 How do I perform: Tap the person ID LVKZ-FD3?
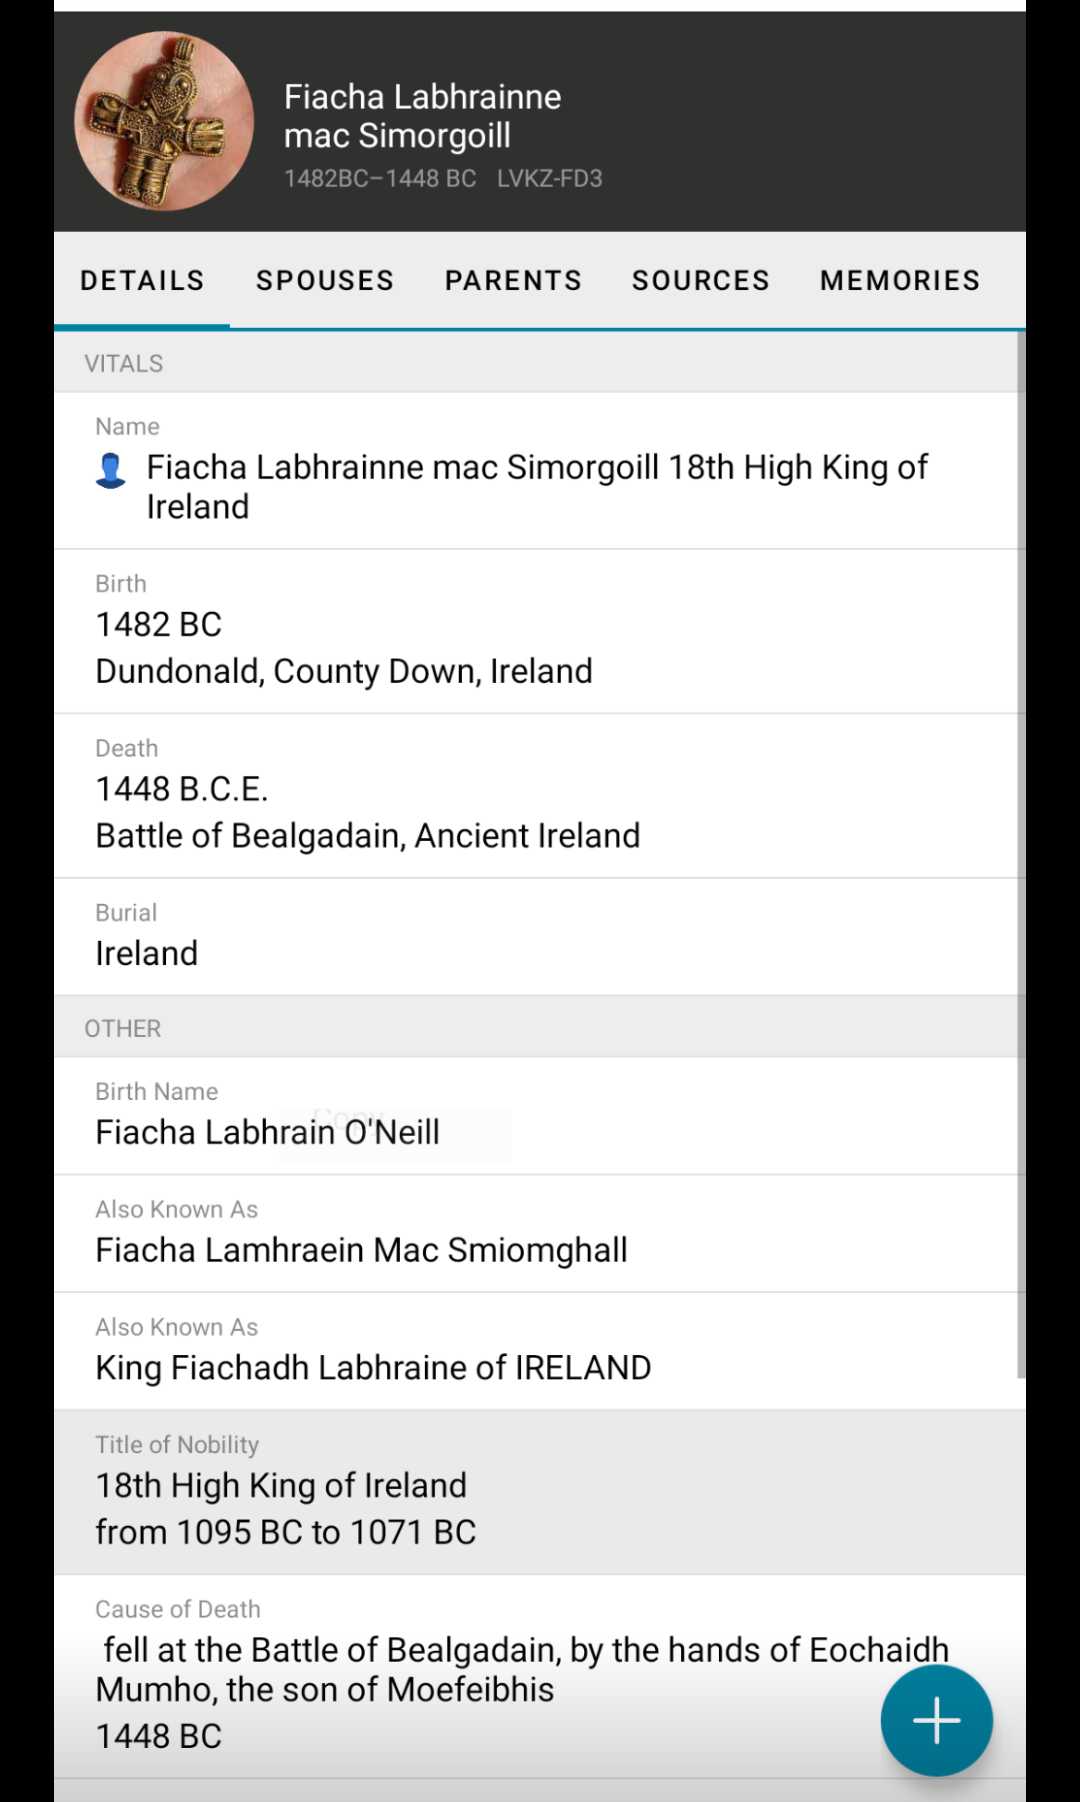549,179
